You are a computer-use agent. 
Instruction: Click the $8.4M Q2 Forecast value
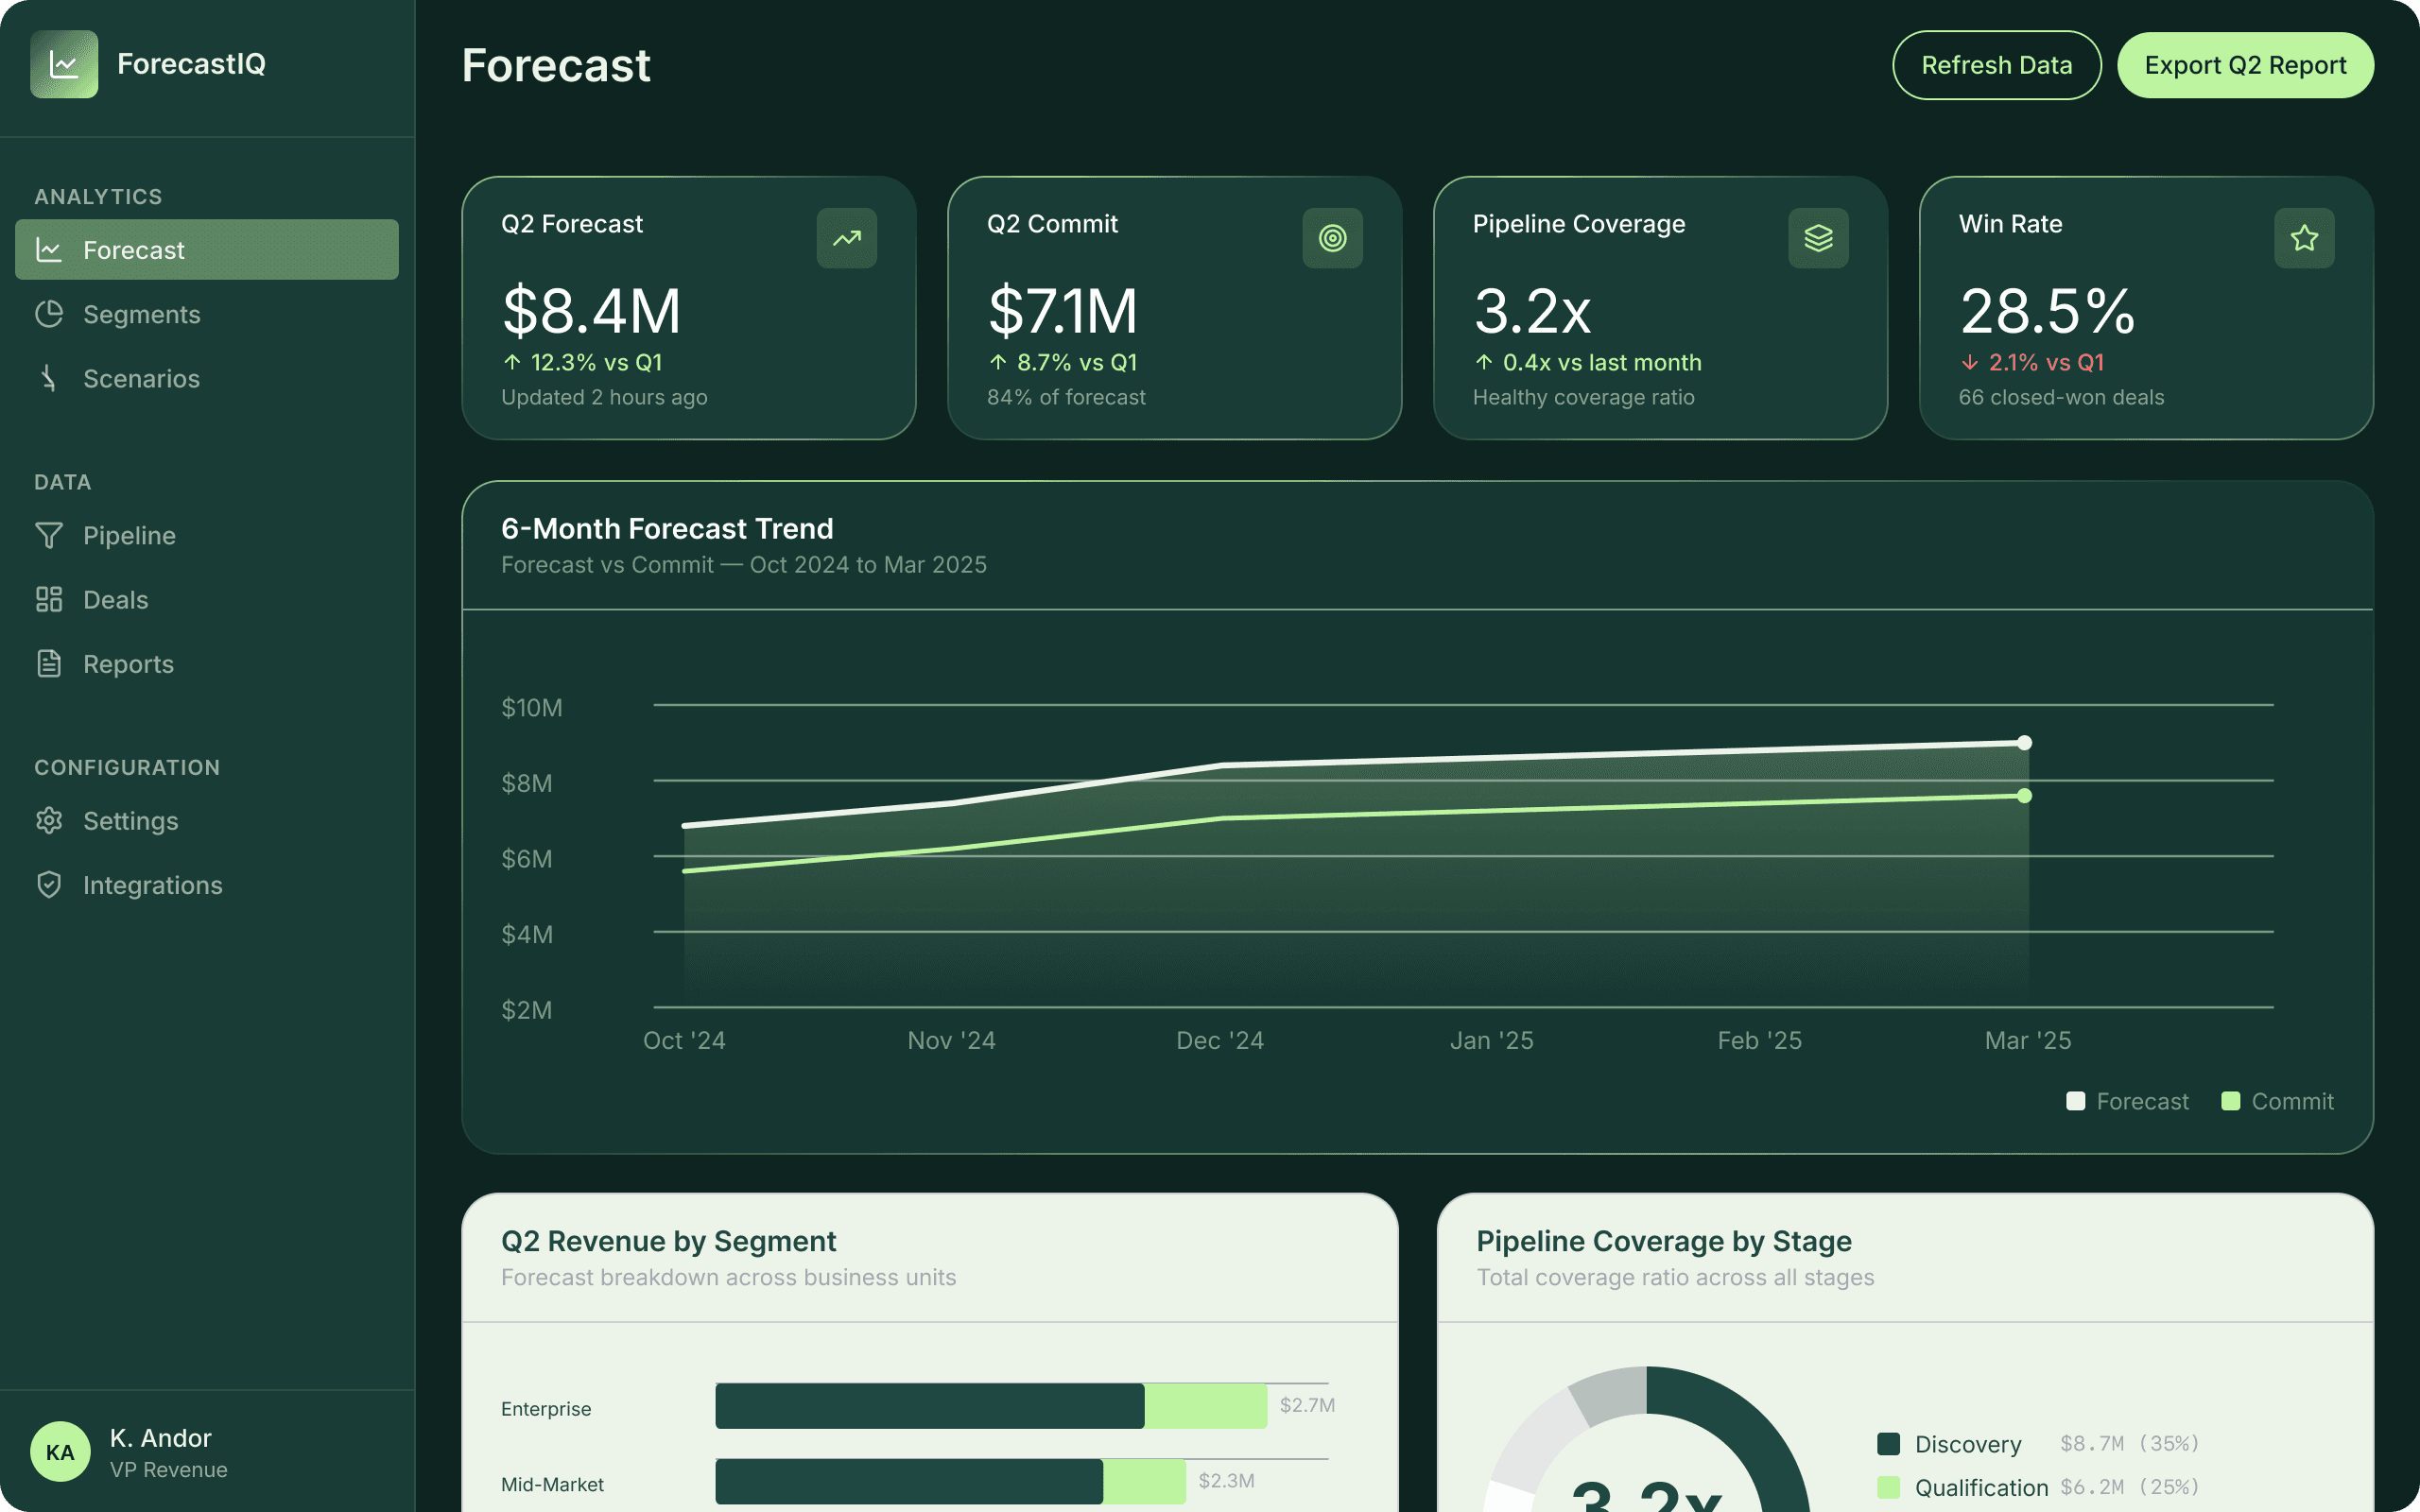591,310
